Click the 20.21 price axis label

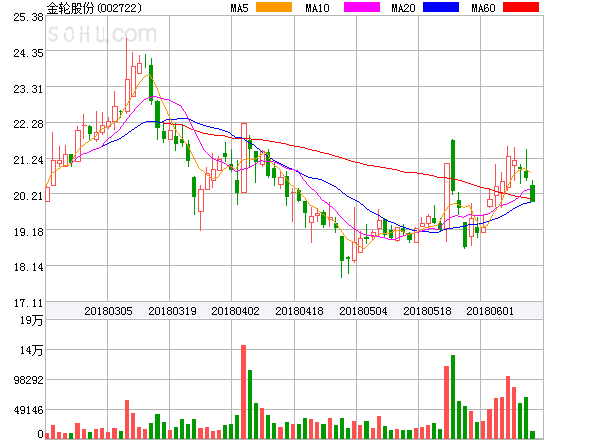pyautogui.click(x=28, y=196)
